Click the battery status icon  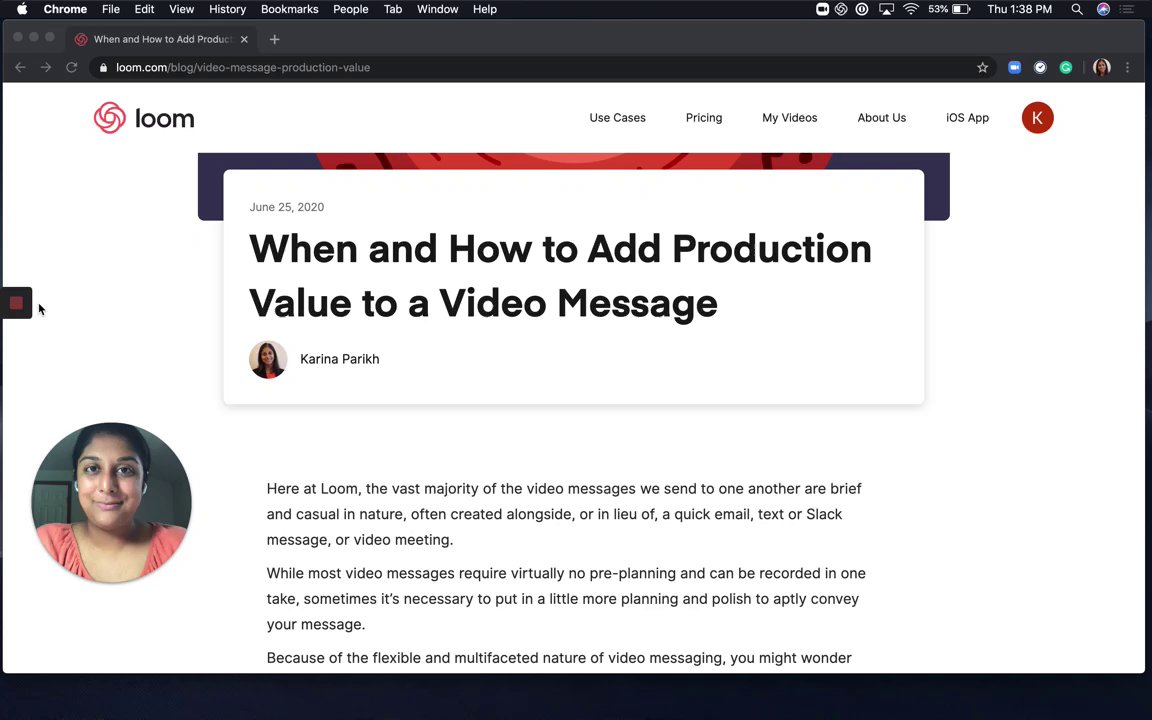961,9
